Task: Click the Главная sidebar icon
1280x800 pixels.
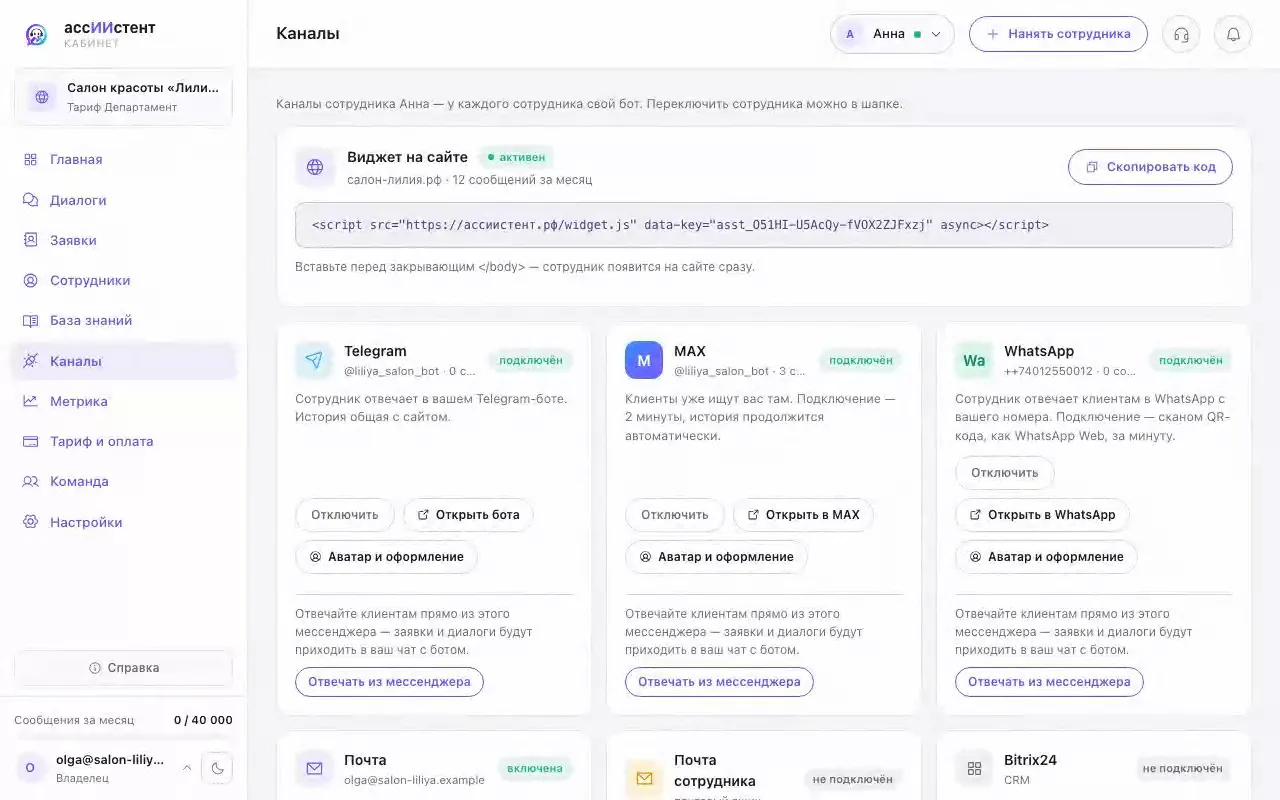Action: pyautogui.click(x=30, y=160)
